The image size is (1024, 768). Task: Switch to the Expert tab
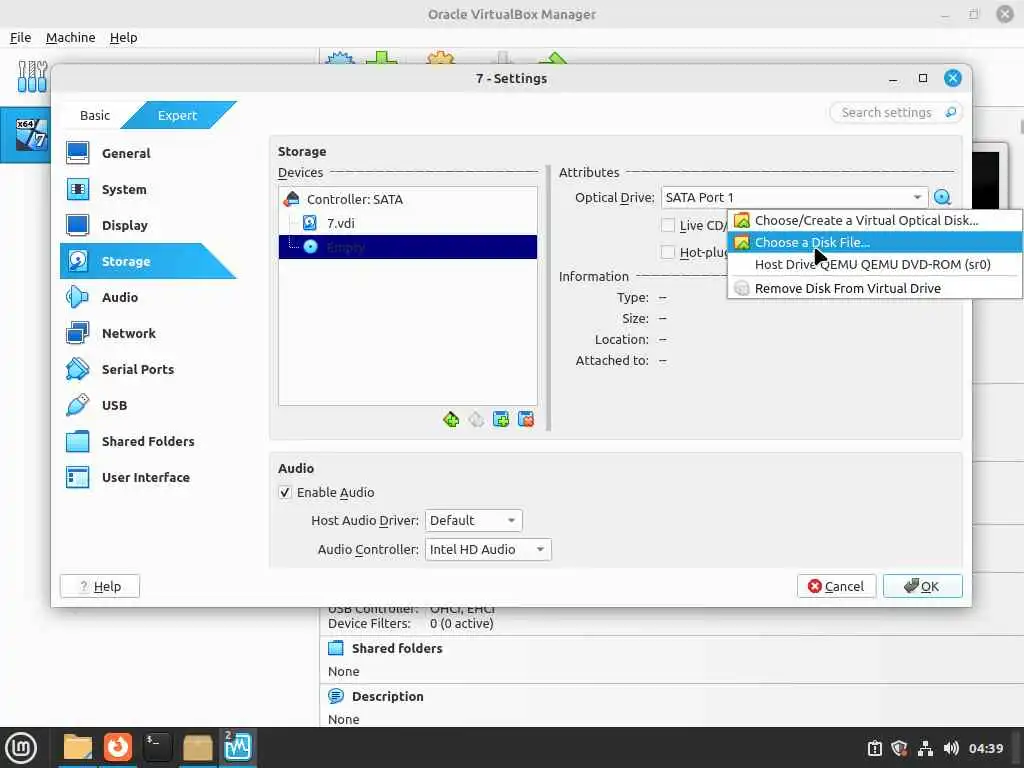coord(177,116)
